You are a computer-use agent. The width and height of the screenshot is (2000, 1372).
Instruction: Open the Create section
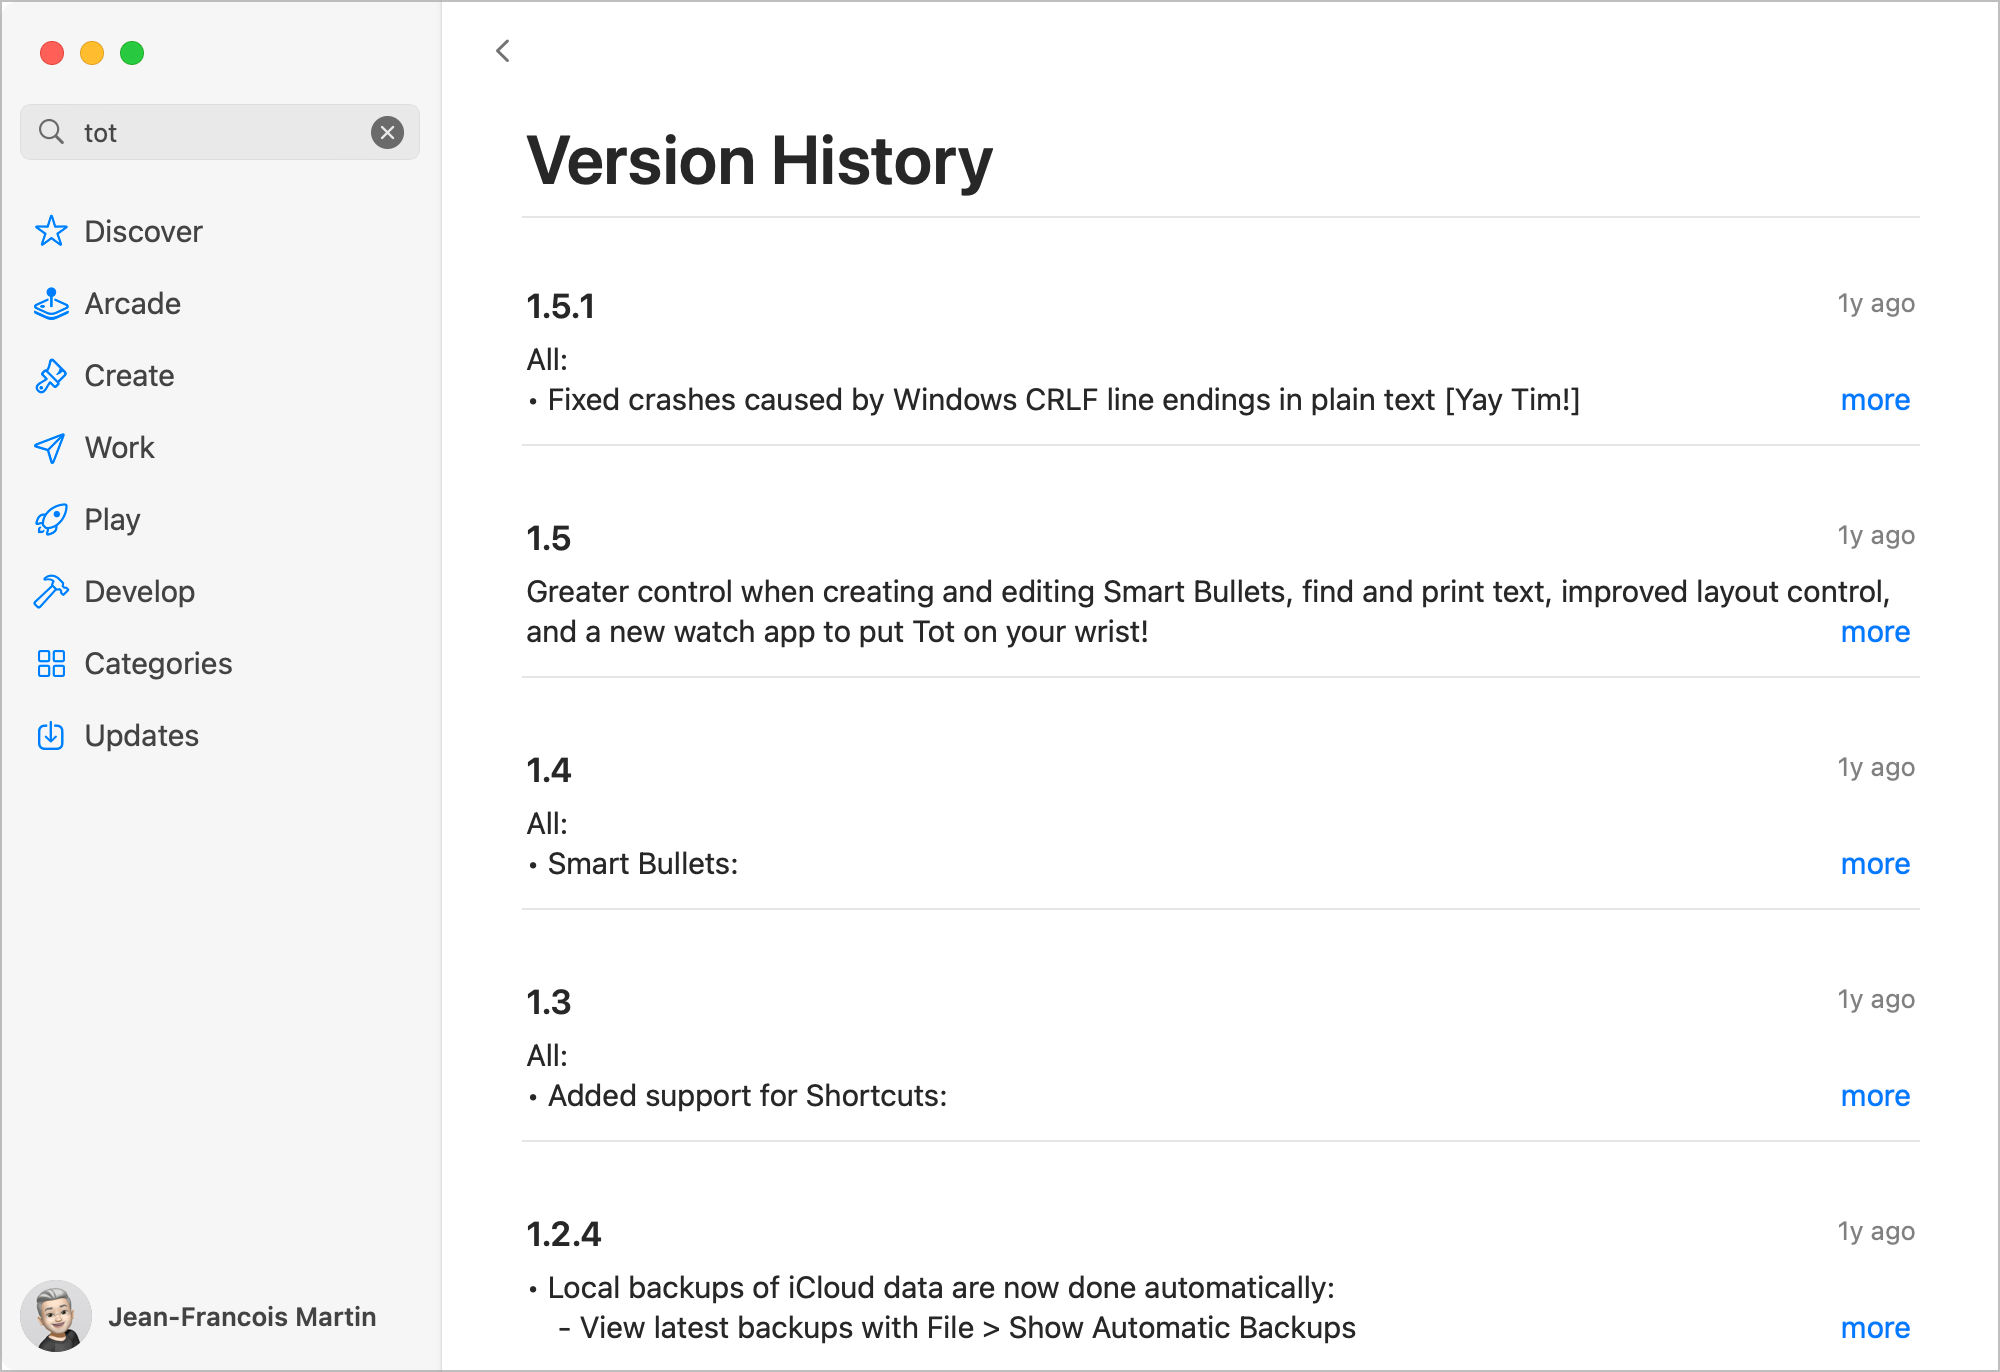click(128, 375)
